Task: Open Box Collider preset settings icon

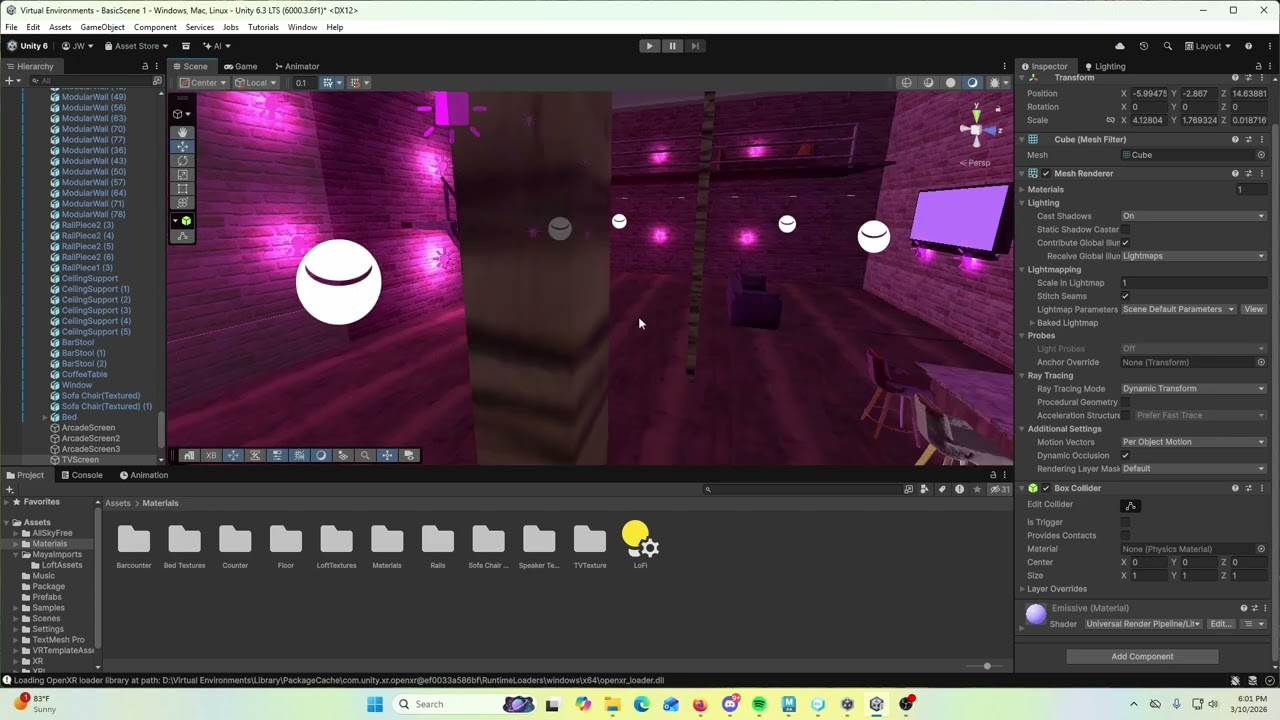Action: [x=1248, y=488]
